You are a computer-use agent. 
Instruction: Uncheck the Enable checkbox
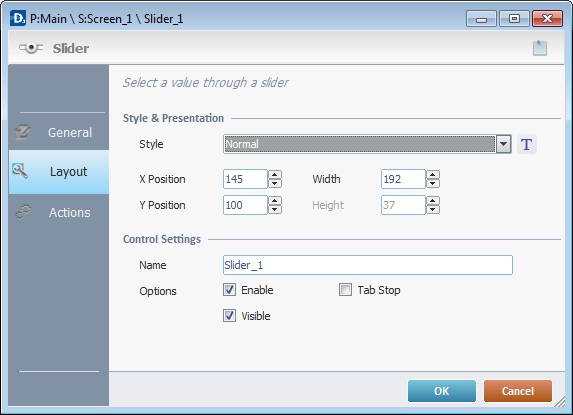coord(229,290)
